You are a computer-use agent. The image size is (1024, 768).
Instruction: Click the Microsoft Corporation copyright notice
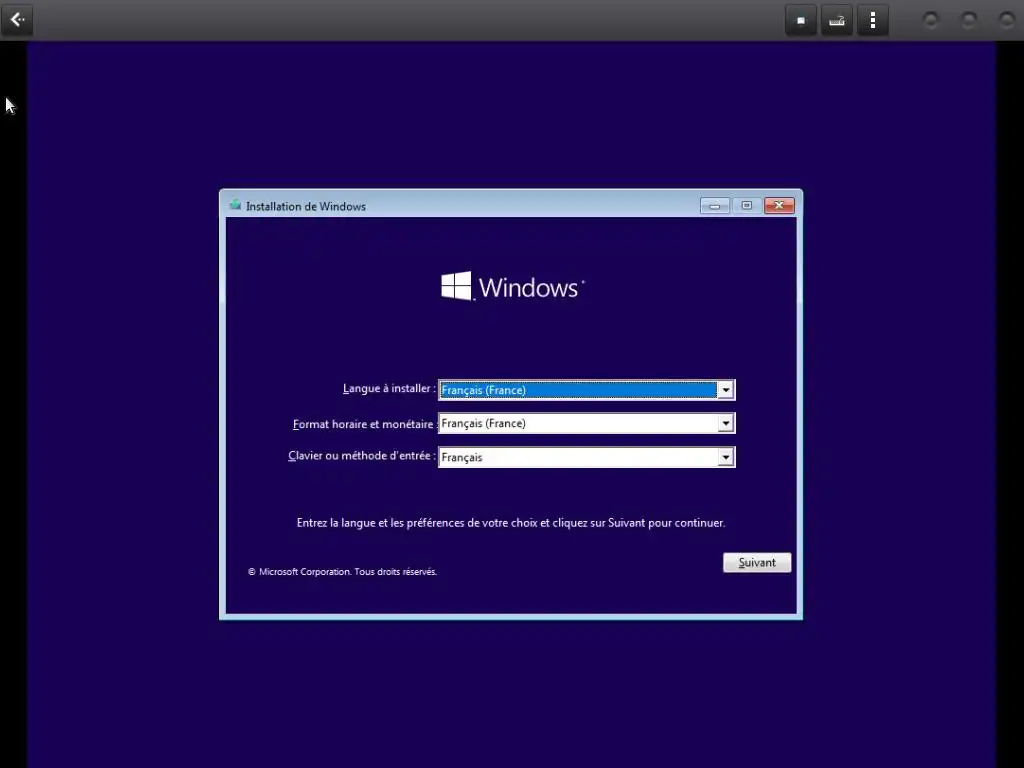(x=342, y=571)
